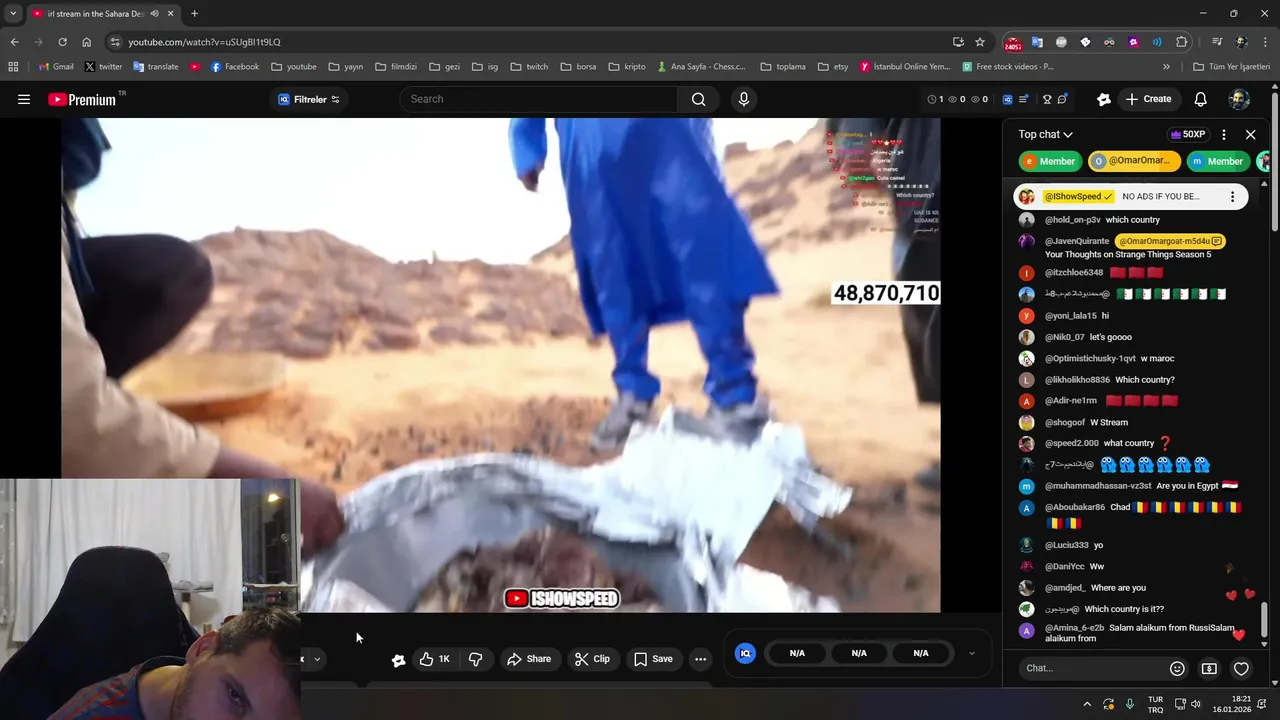The height and width of the screenshot is (720, 1280).
Task: Open vidIQ chat bubble icon
Action: (x=1063, y=99)
